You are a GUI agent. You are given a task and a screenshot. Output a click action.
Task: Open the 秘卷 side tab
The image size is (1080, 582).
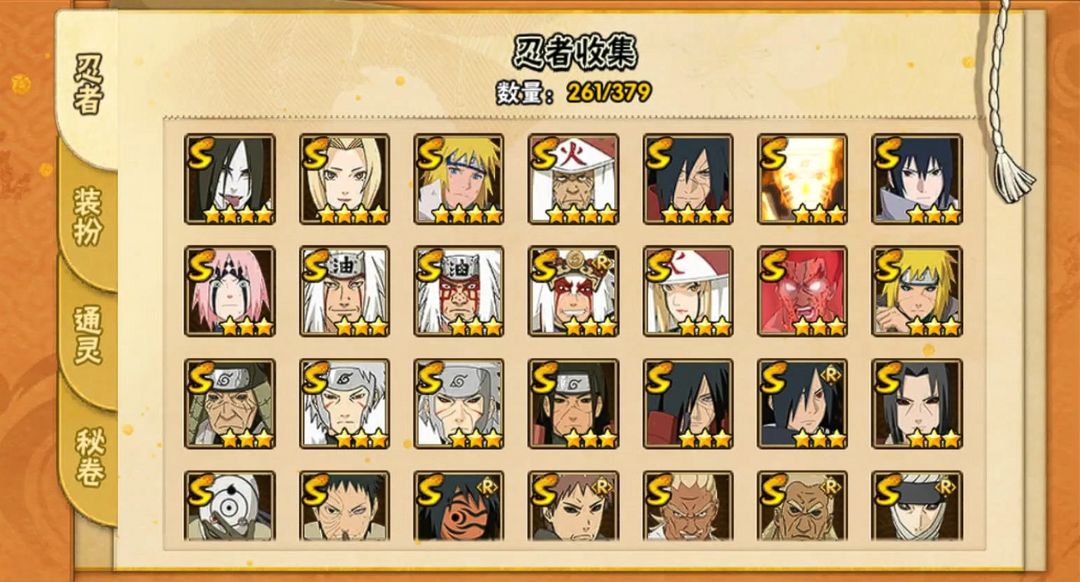click(88, 457)
